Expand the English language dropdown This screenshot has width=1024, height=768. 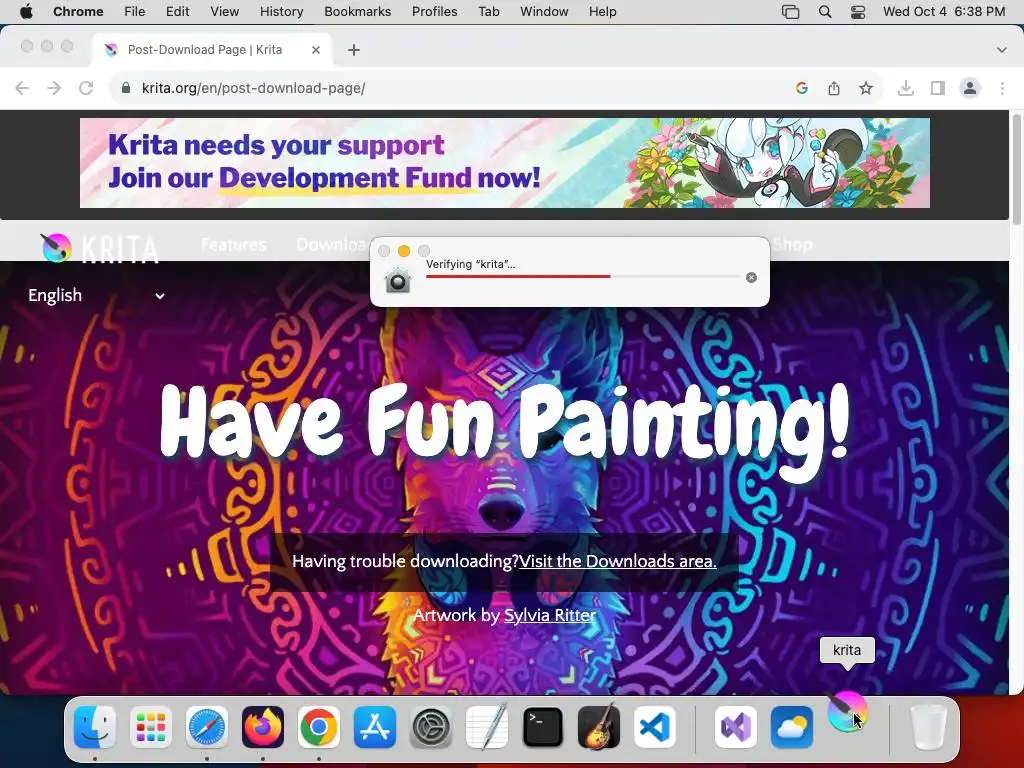tap(96, 296)
